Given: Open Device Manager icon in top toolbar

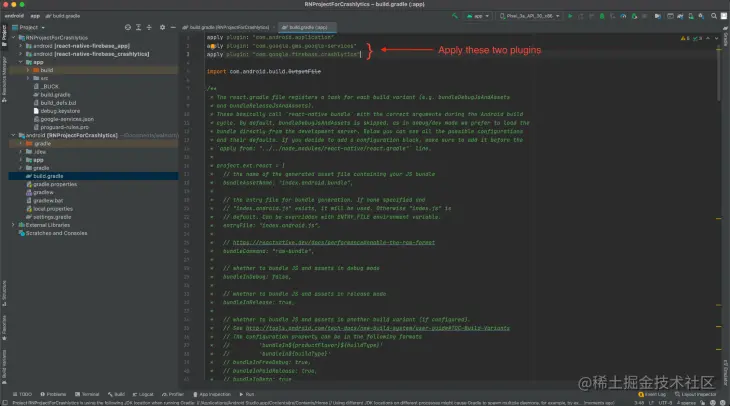Looking at the screenshot, I should 691,16.
